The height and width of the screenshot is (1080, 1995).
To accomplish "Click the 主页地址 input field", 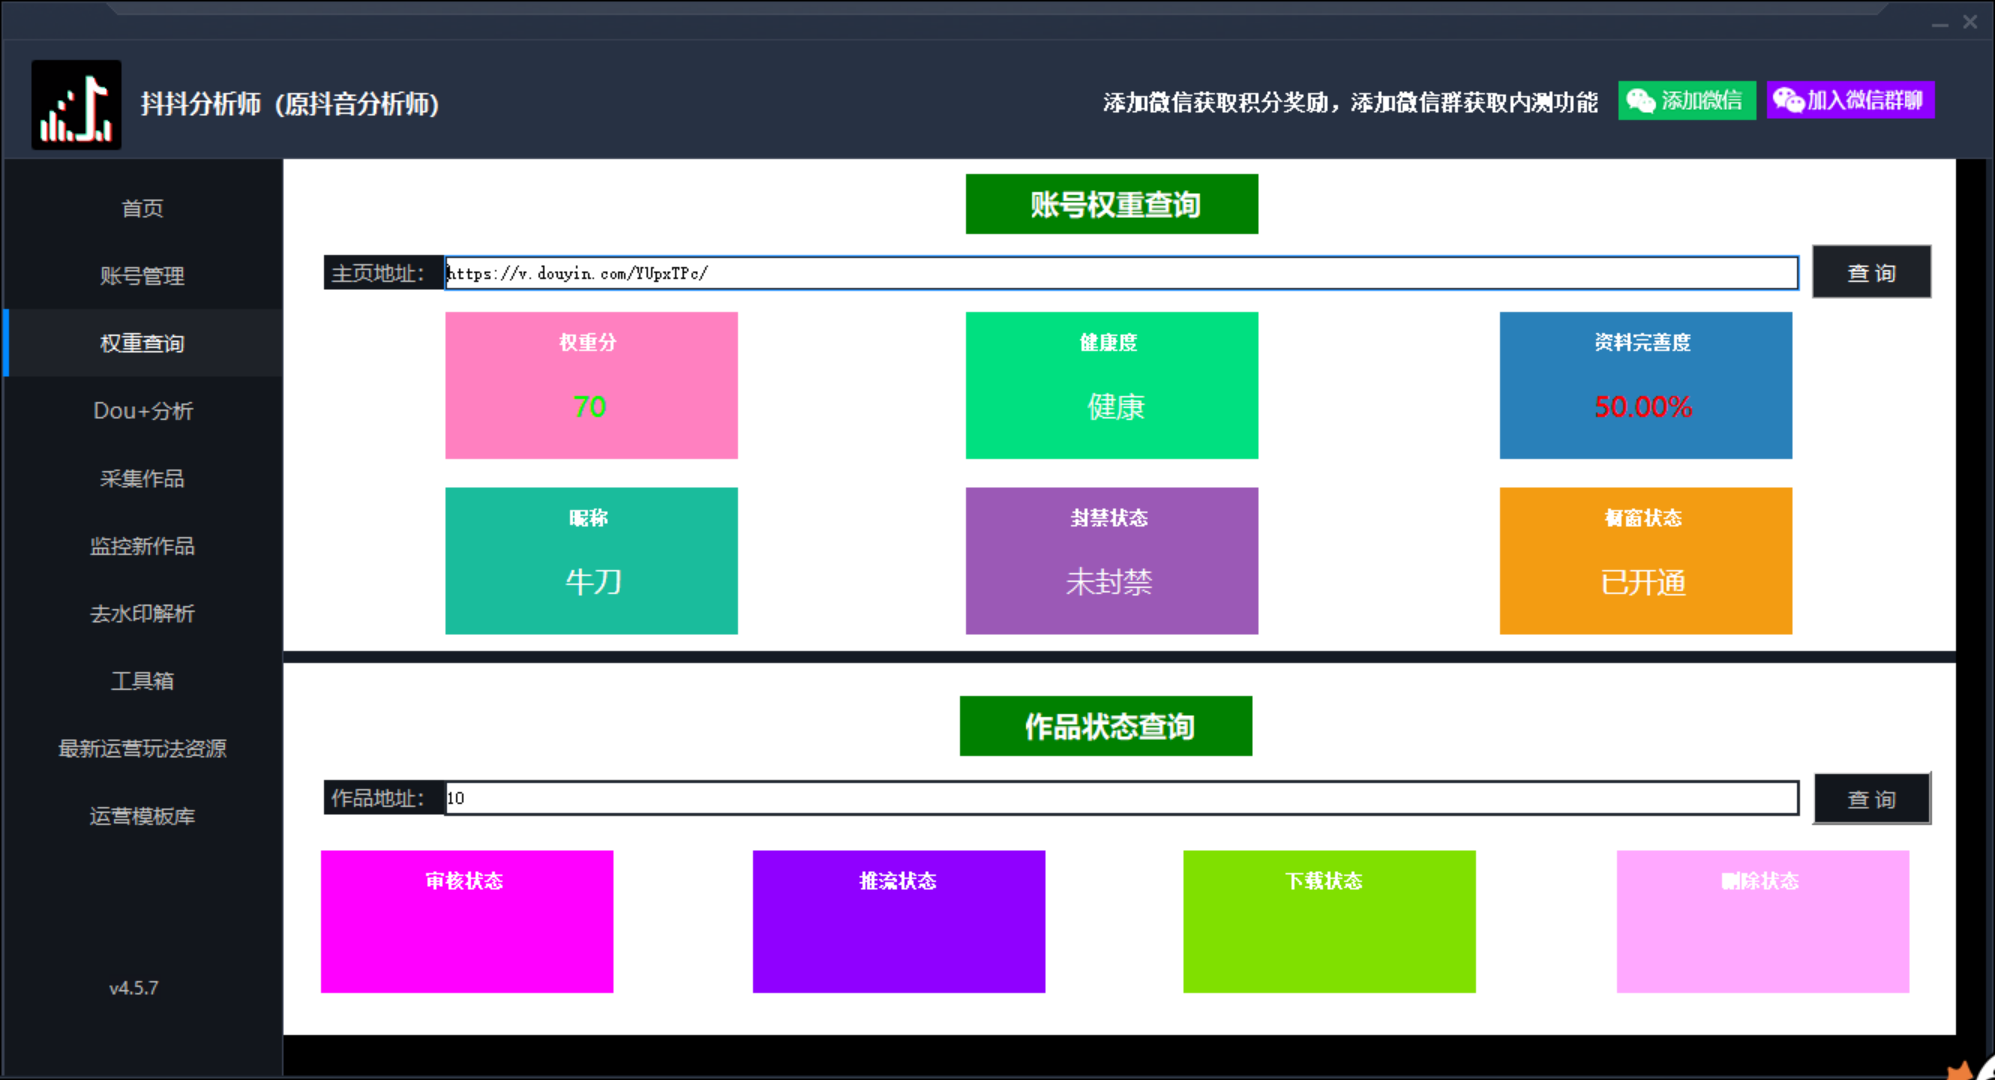I will click(x=1120, y=272).
